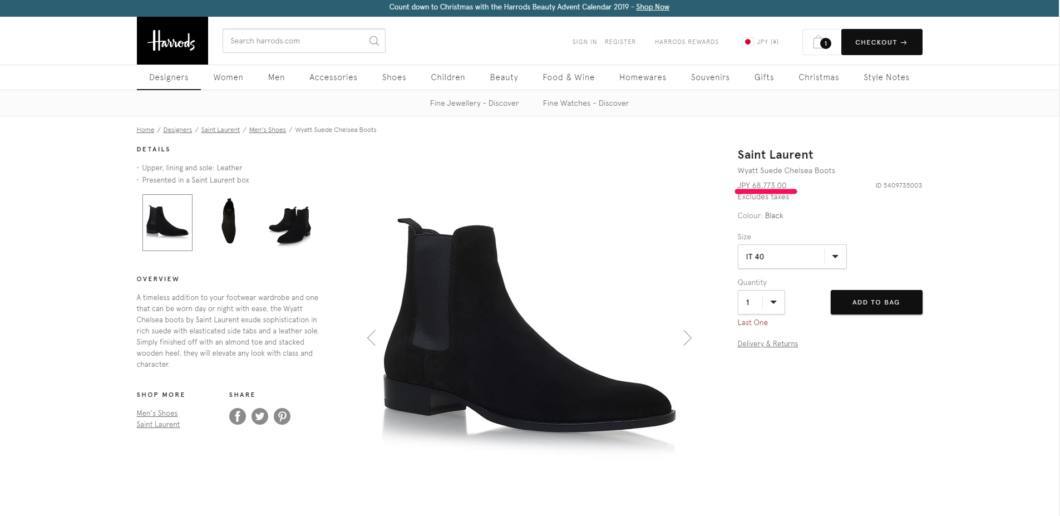Open the IT 40 size dropdown
This screenshot has height=516, width=1060.
(792, 257)
